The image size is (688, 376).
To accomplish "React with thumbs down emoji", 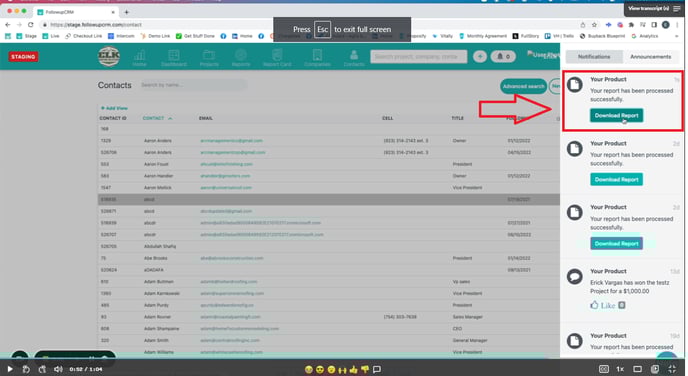I will click(365, 369).
